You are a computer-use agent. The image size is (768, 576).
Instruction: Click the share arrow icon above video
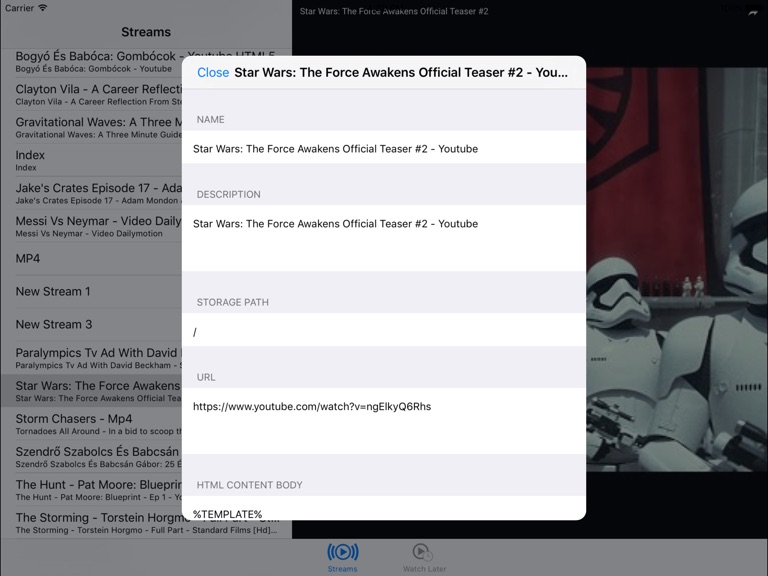pos(753,12)
